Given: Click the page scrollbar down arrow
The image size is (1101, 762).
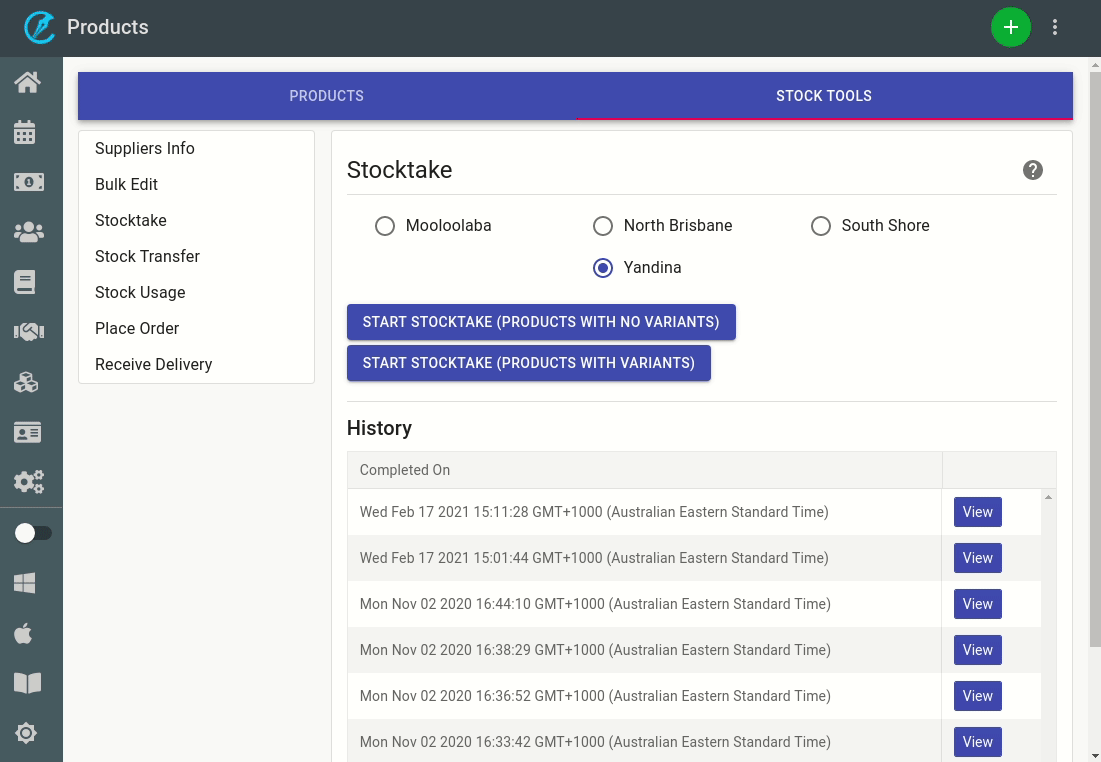Looking at the screenshot, I should click(x=1095, y=755).
